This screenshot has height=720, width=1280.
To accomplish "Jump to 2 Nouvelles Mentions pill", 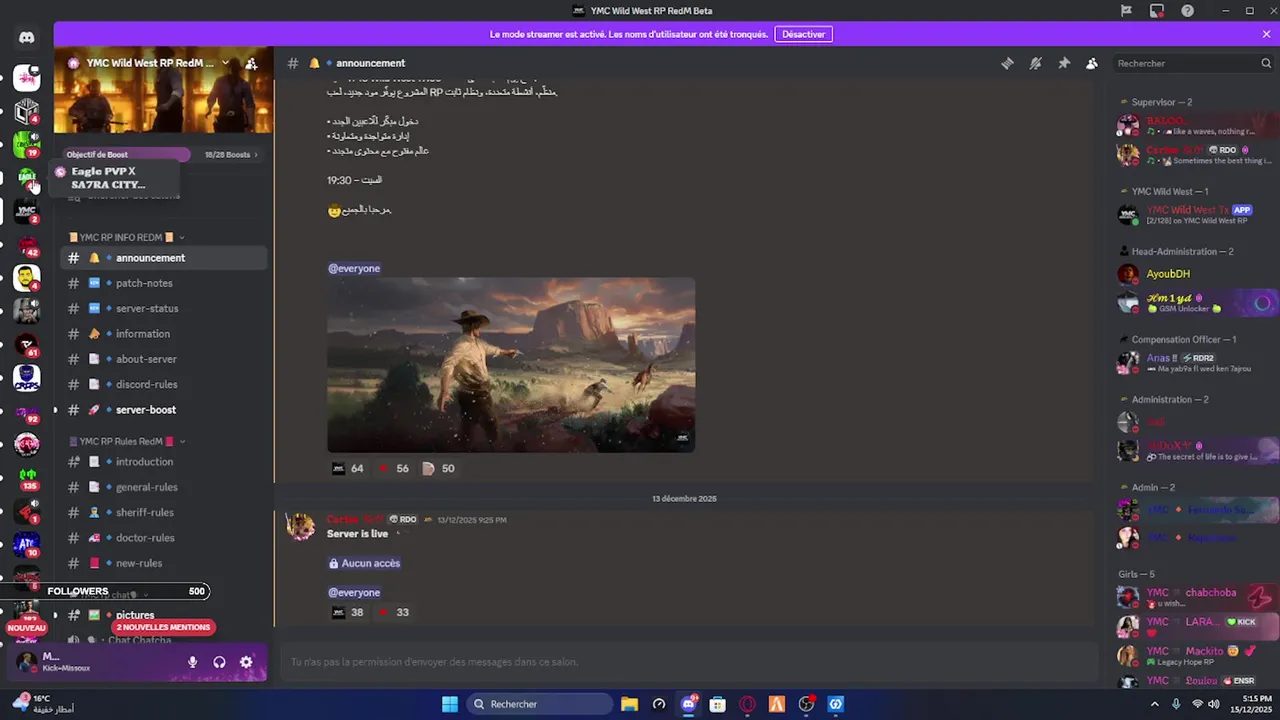I will click(x=163, y=628).
